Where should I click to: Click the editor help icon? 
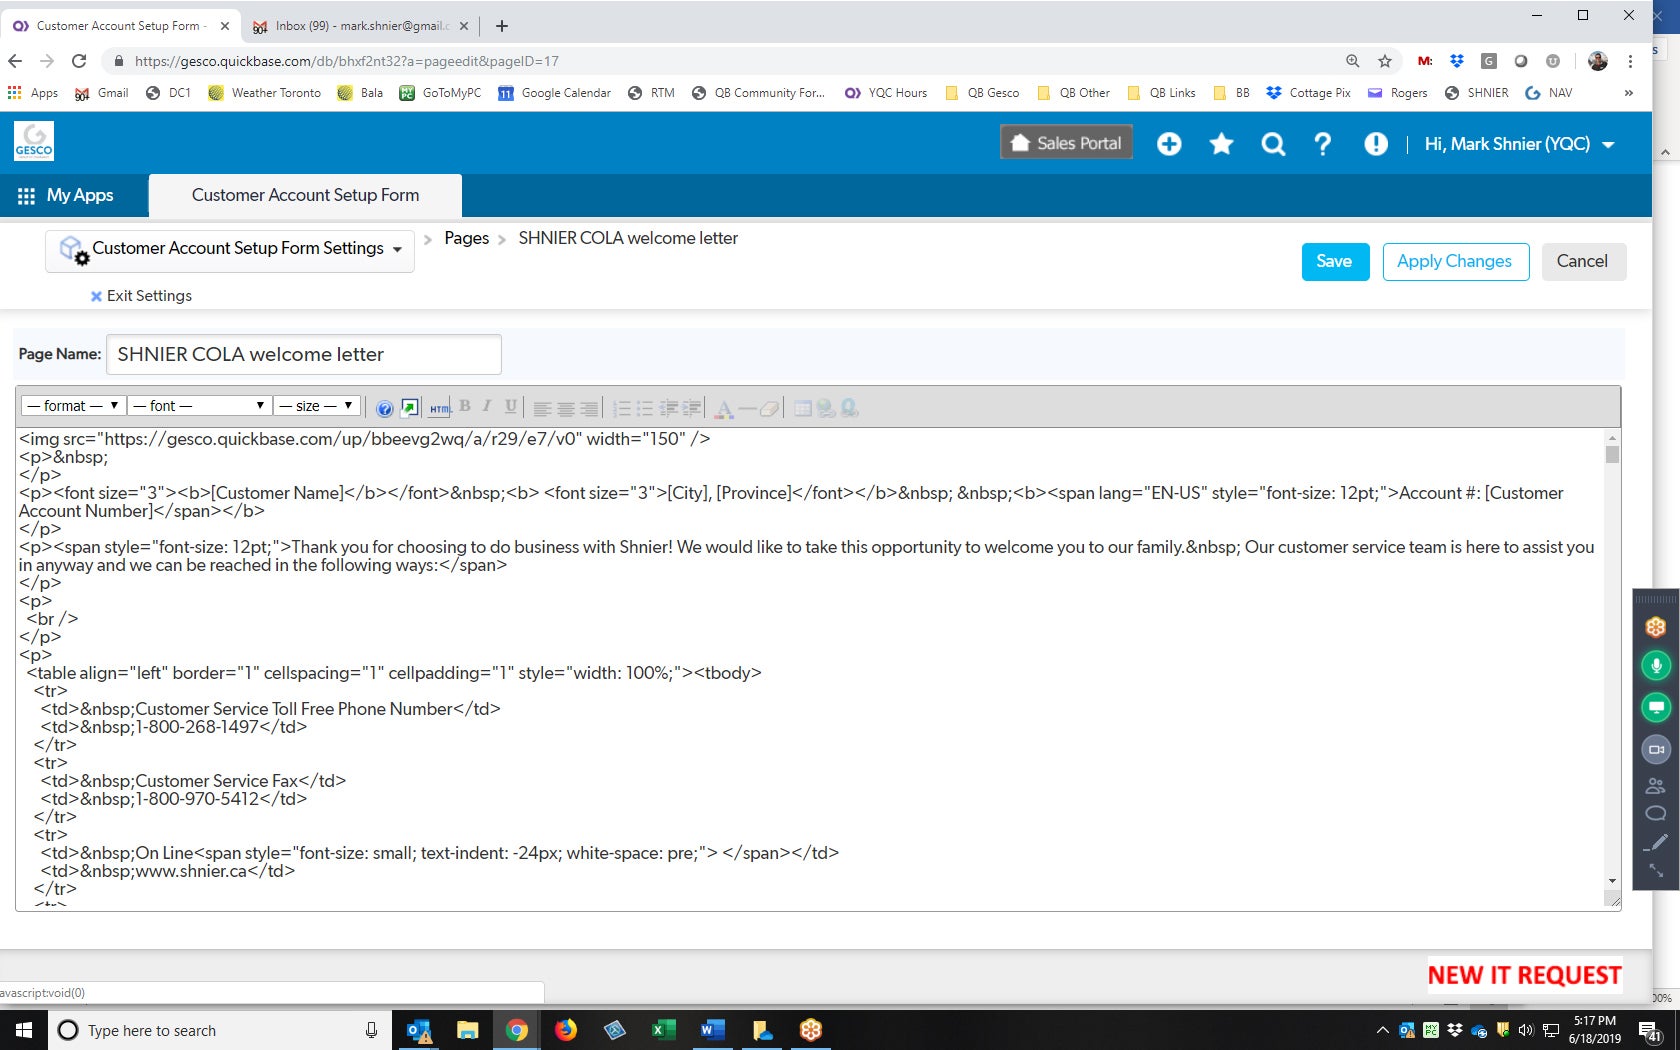tap(384, 408)
